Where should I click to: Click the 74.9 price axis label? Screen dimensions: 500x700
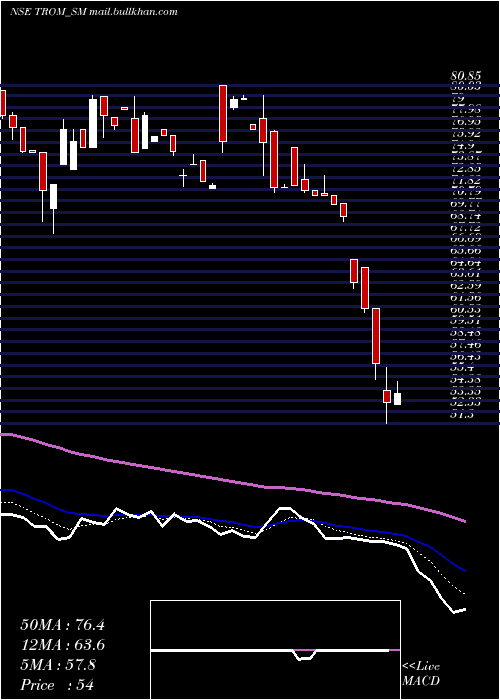point(462,145)
